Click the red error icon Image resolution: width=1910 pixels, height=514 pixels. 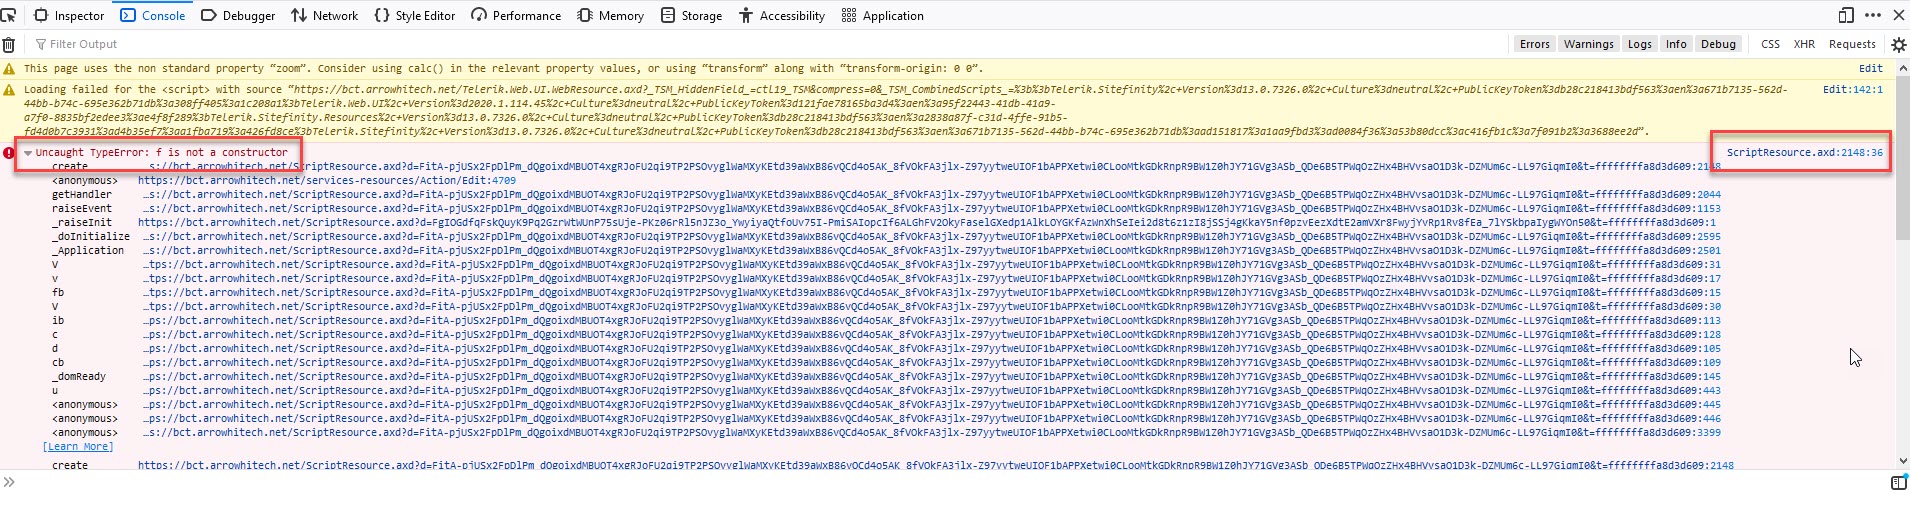click(9, 153)
